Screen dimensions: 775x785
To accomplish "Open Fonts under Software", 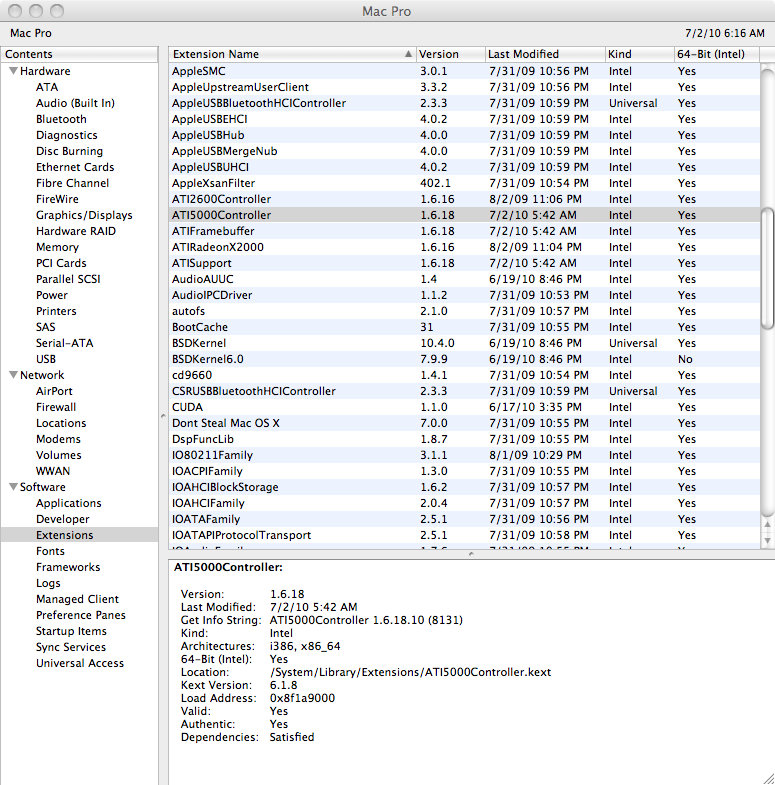I will click(50, 551).
